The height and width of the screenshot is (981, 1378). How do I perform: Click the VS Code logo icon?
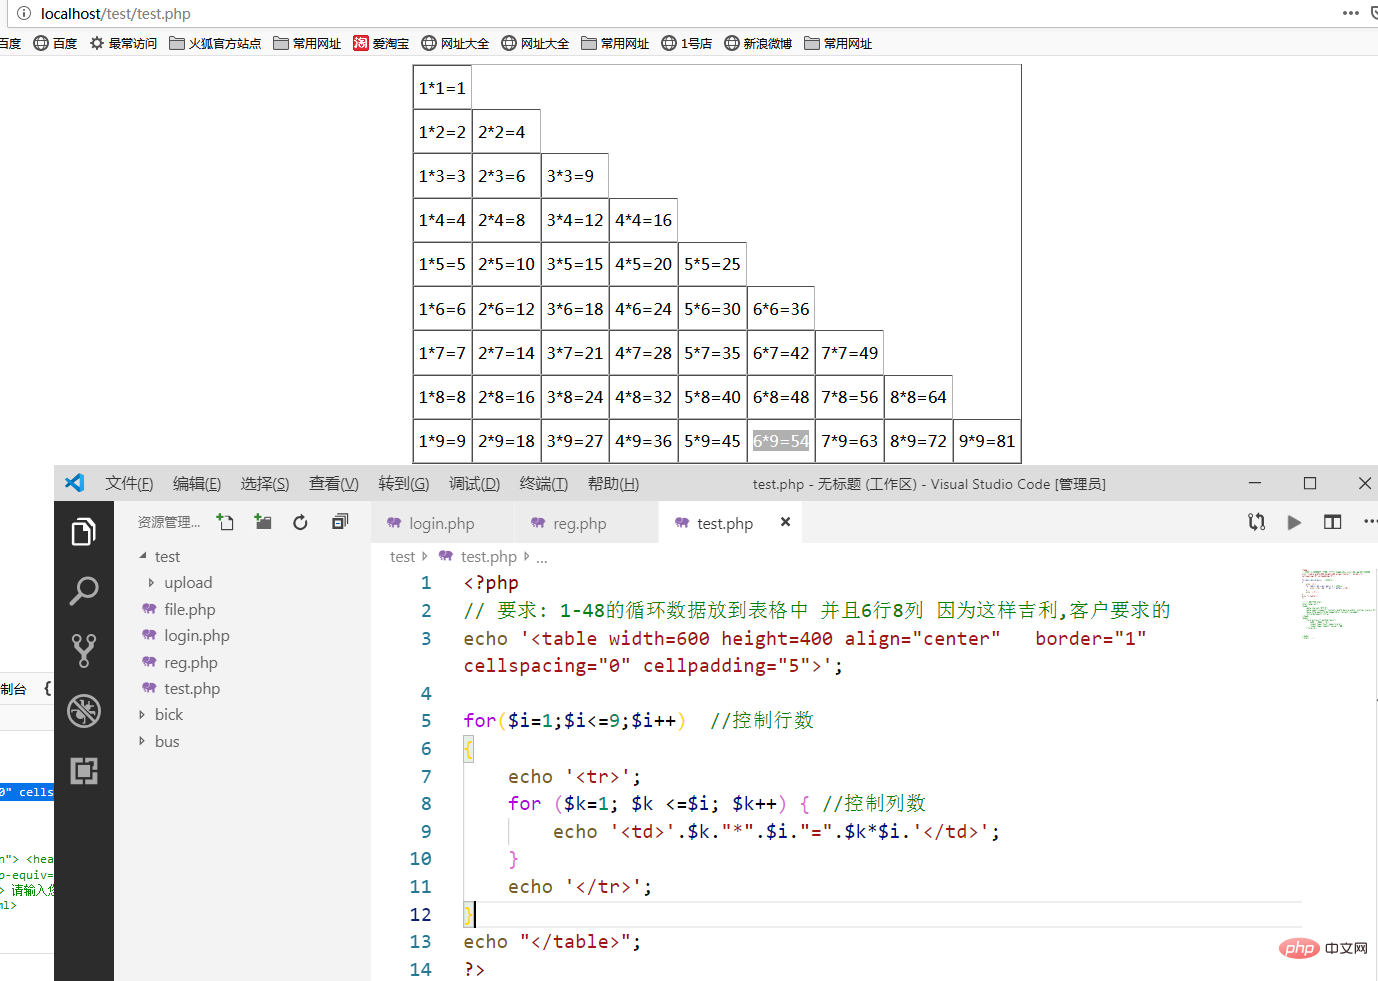pyautogui.click(x=75, y=483)
